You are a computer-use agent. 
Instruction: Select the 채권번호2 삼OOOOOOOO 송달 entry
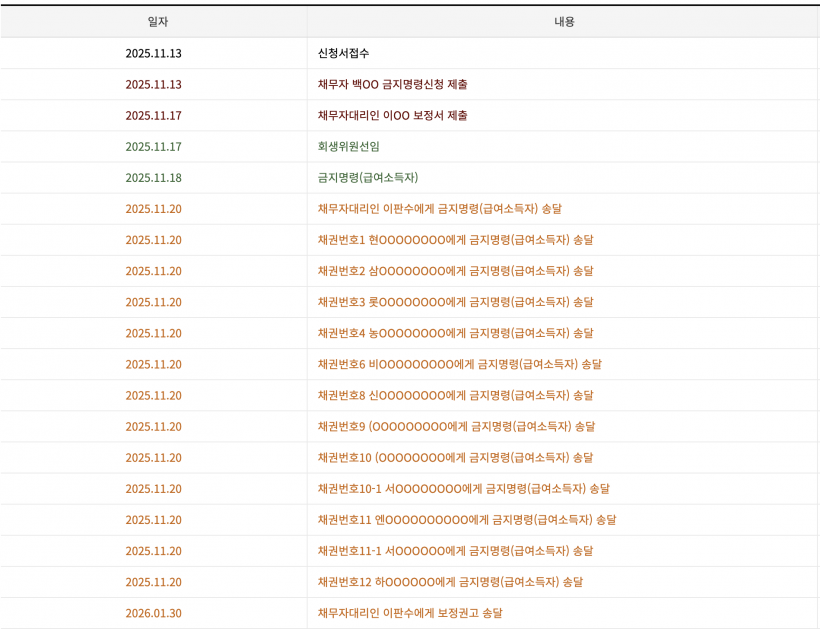click(455, 271)
